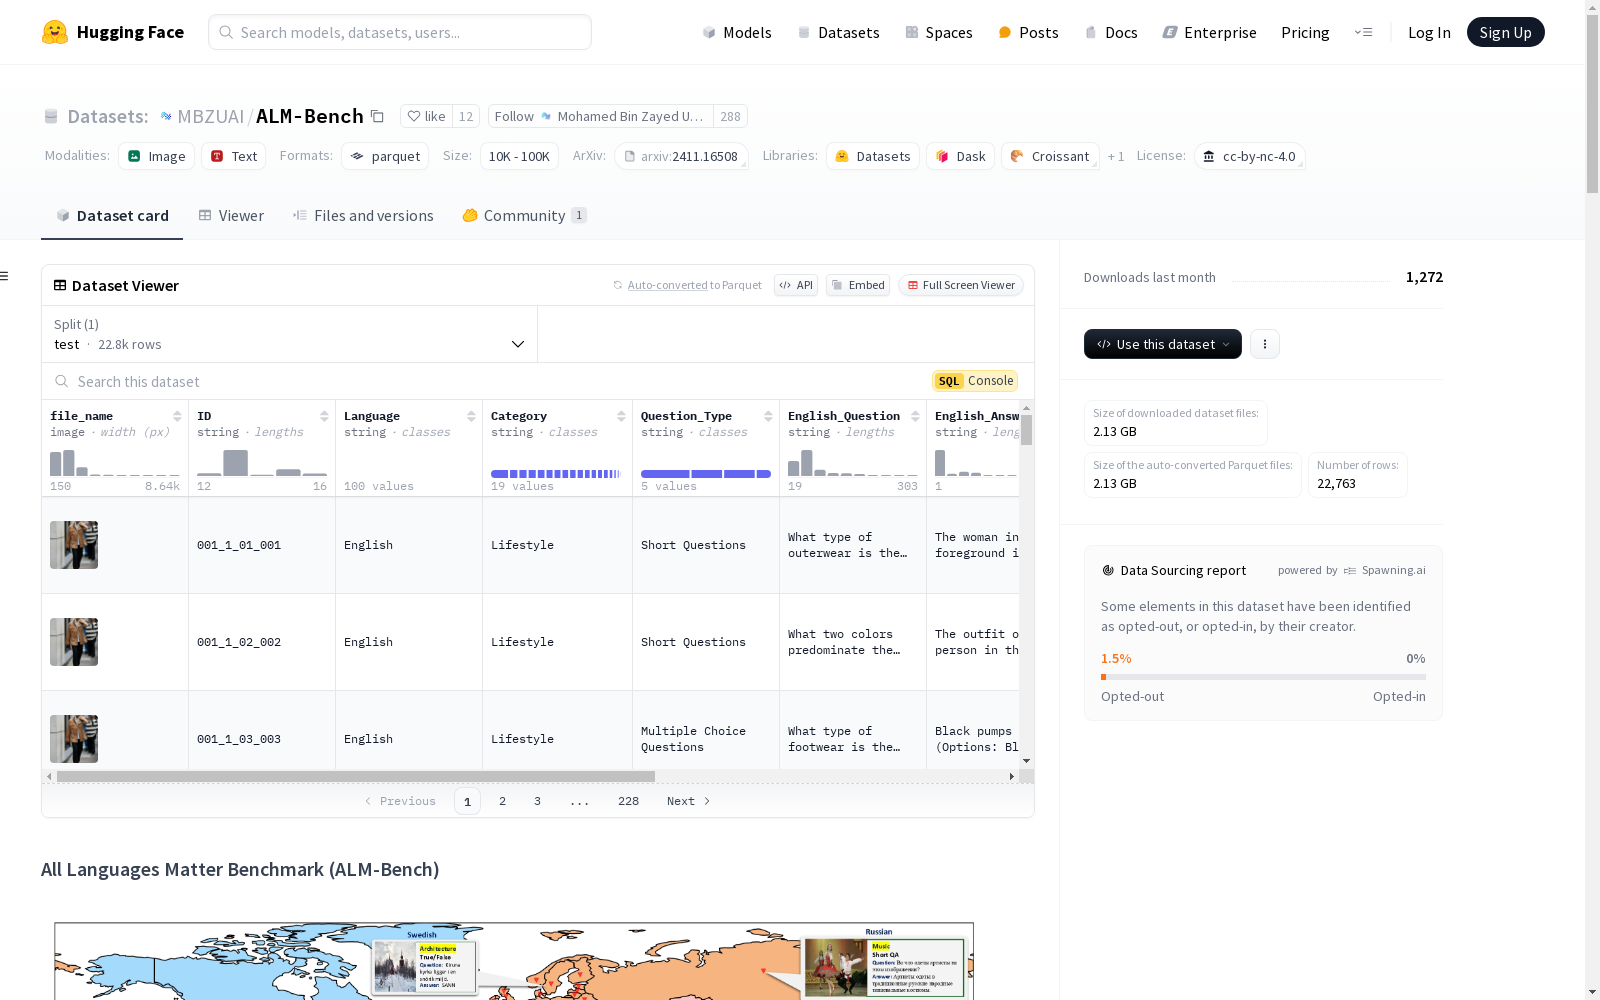Click the Auto-converted to Parquet link
The width and height of the screenshot is (1600, 1000).
tap(667, 285)
